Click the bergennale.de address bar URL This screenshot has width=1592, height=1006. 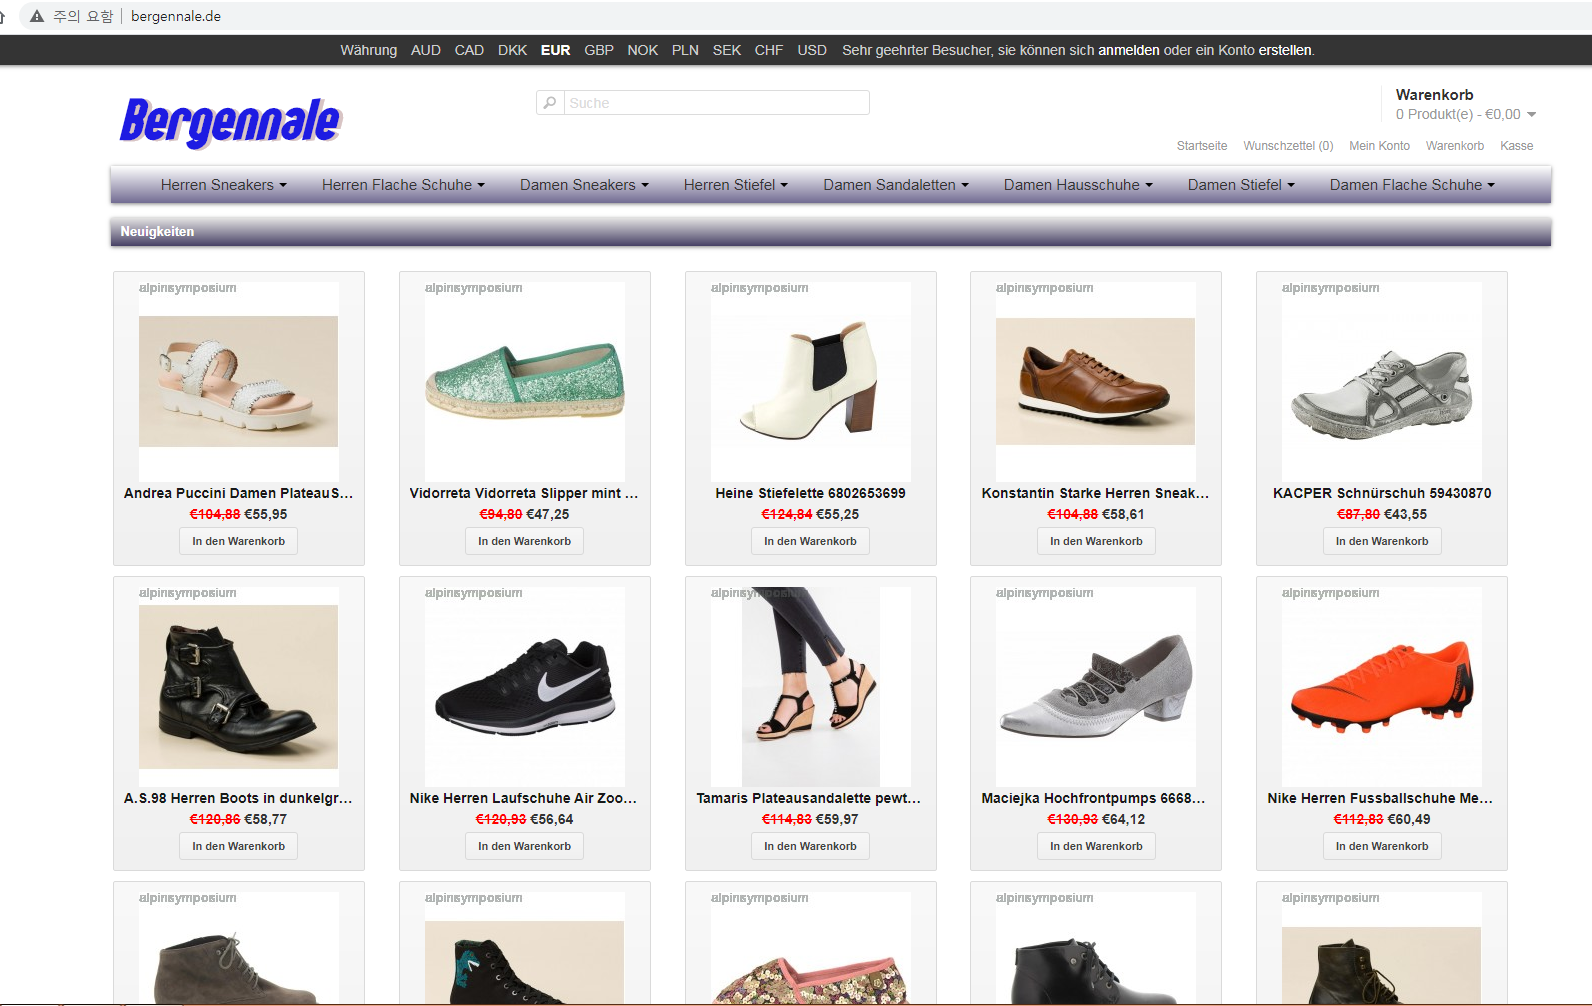click(x=176, y=16)
